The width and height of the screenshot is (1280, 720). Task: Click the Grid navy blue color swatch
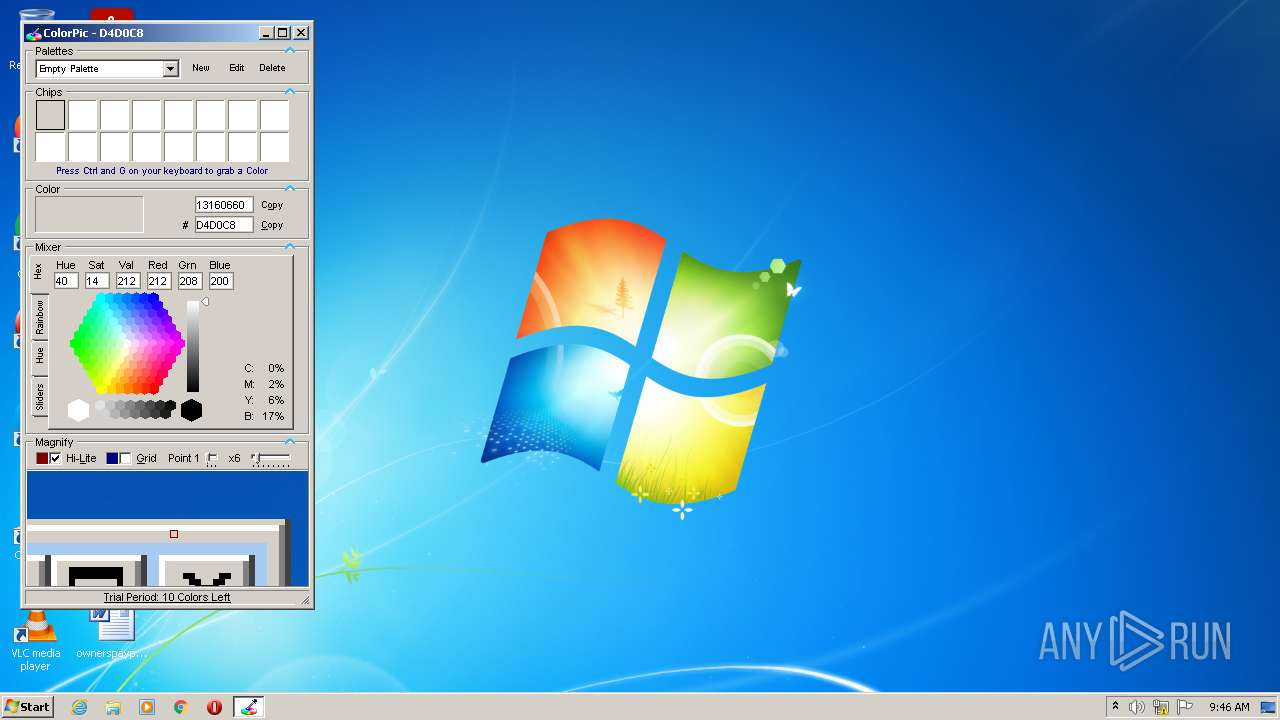point(112,458)
